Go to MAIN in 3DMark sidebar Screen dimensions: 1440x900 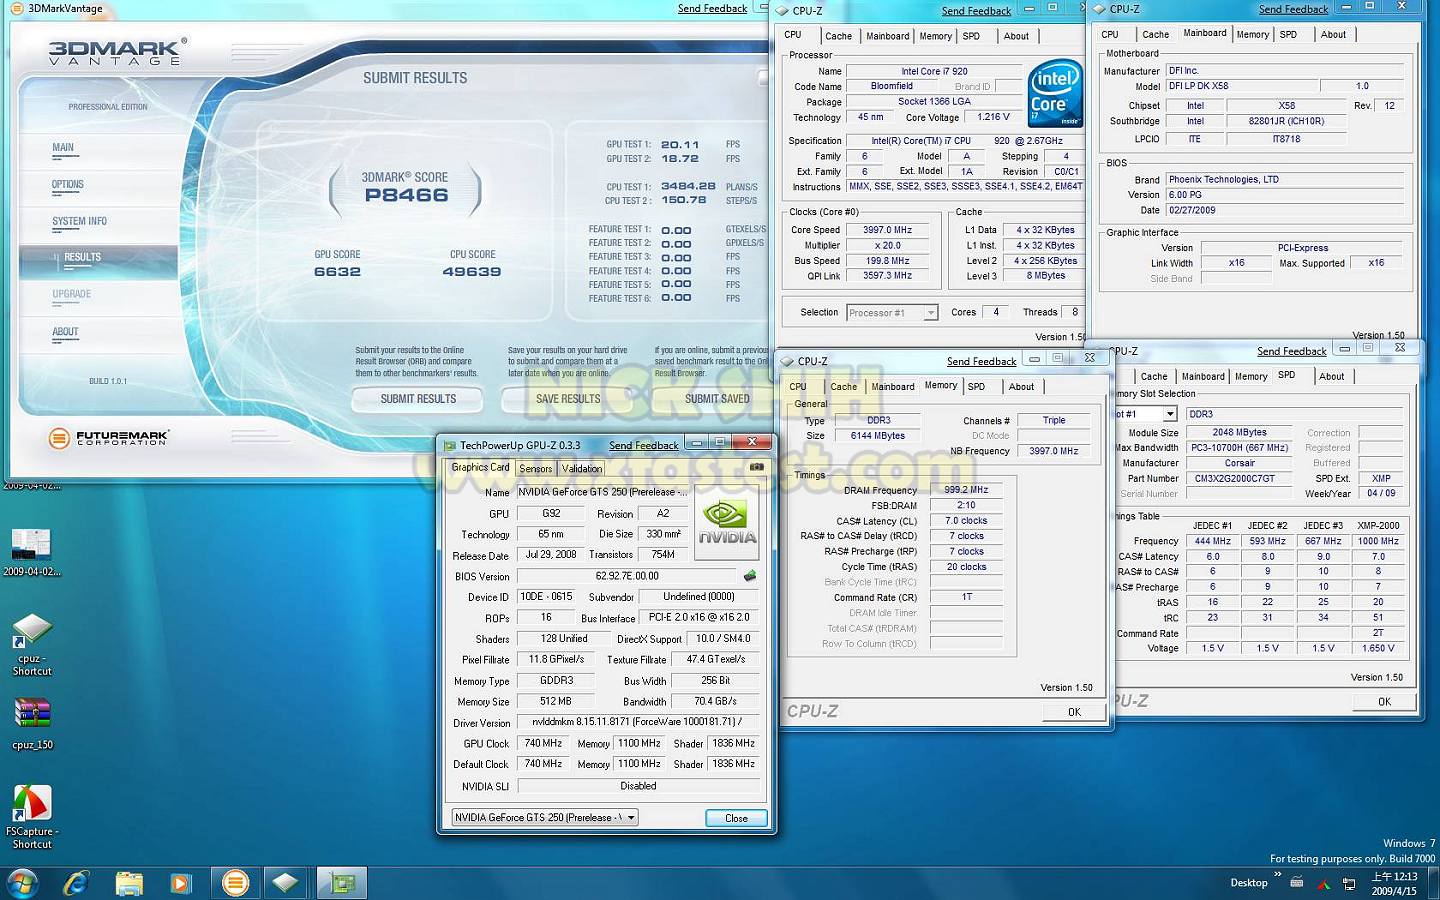click(x=63, y=147)
